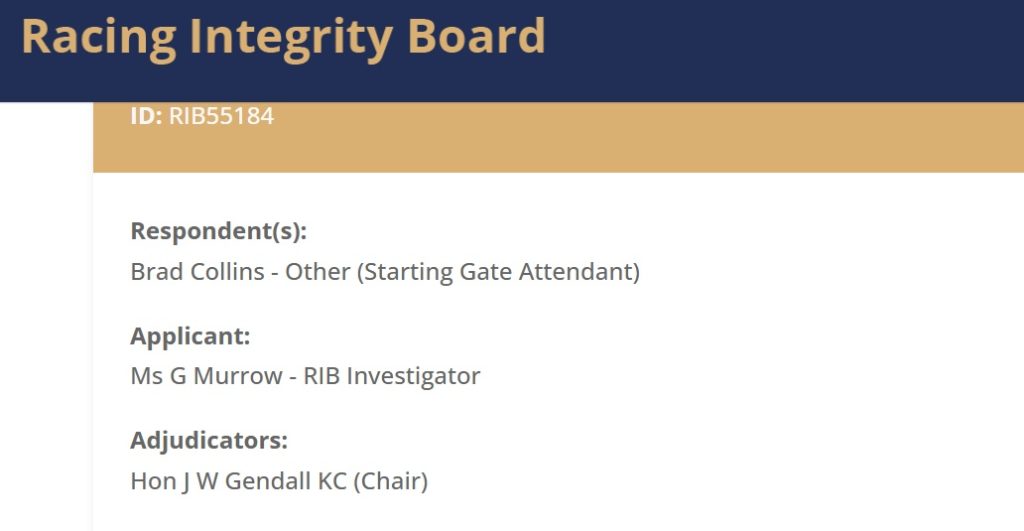1024x531 pixels.
Task: Select the "Adjudicators:" heading
Action: 209,441
